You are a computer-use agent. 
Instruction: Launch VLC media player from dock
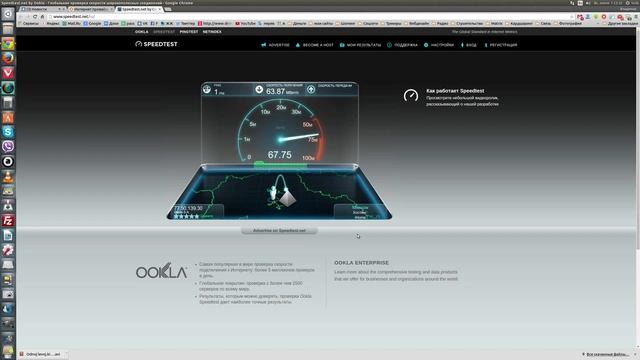[8, 176]
